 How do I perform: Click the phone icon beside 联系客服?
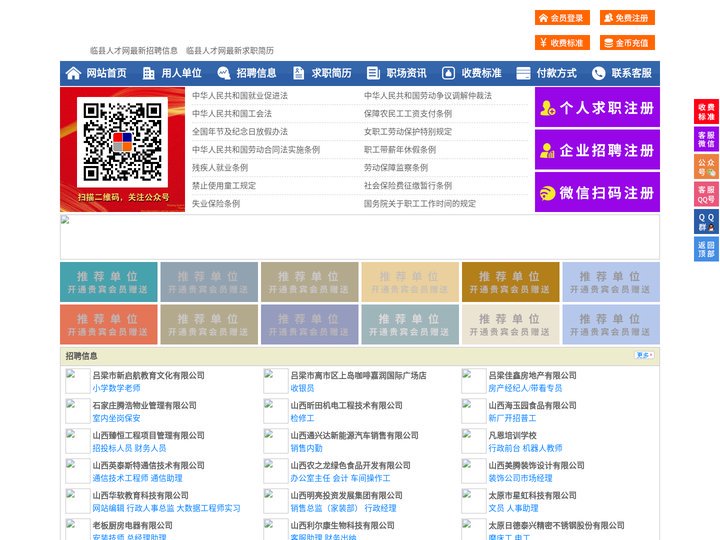(x=598, y=73)
